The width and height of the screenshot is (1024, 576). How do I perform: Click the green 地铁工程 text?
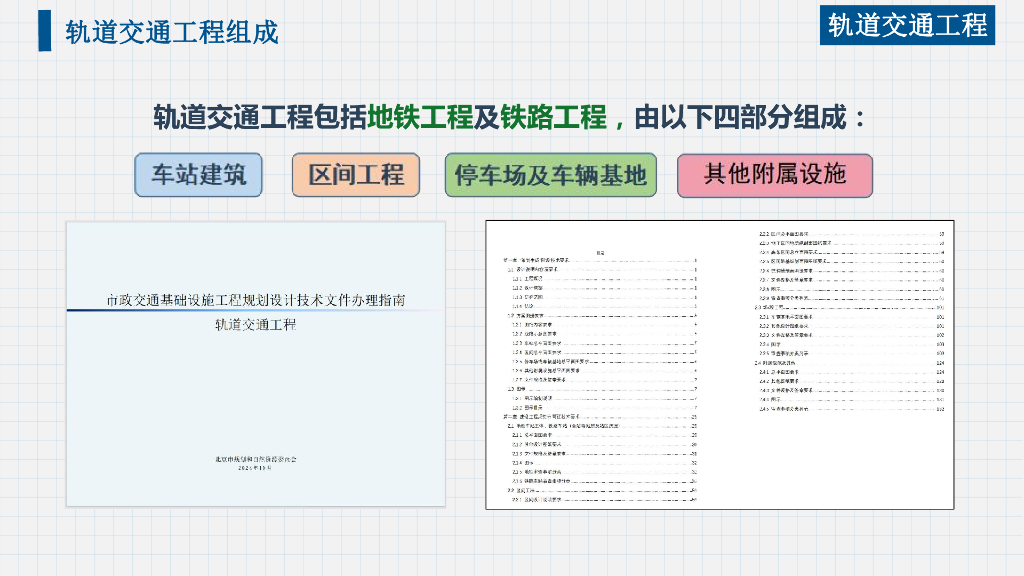[420, 118]
